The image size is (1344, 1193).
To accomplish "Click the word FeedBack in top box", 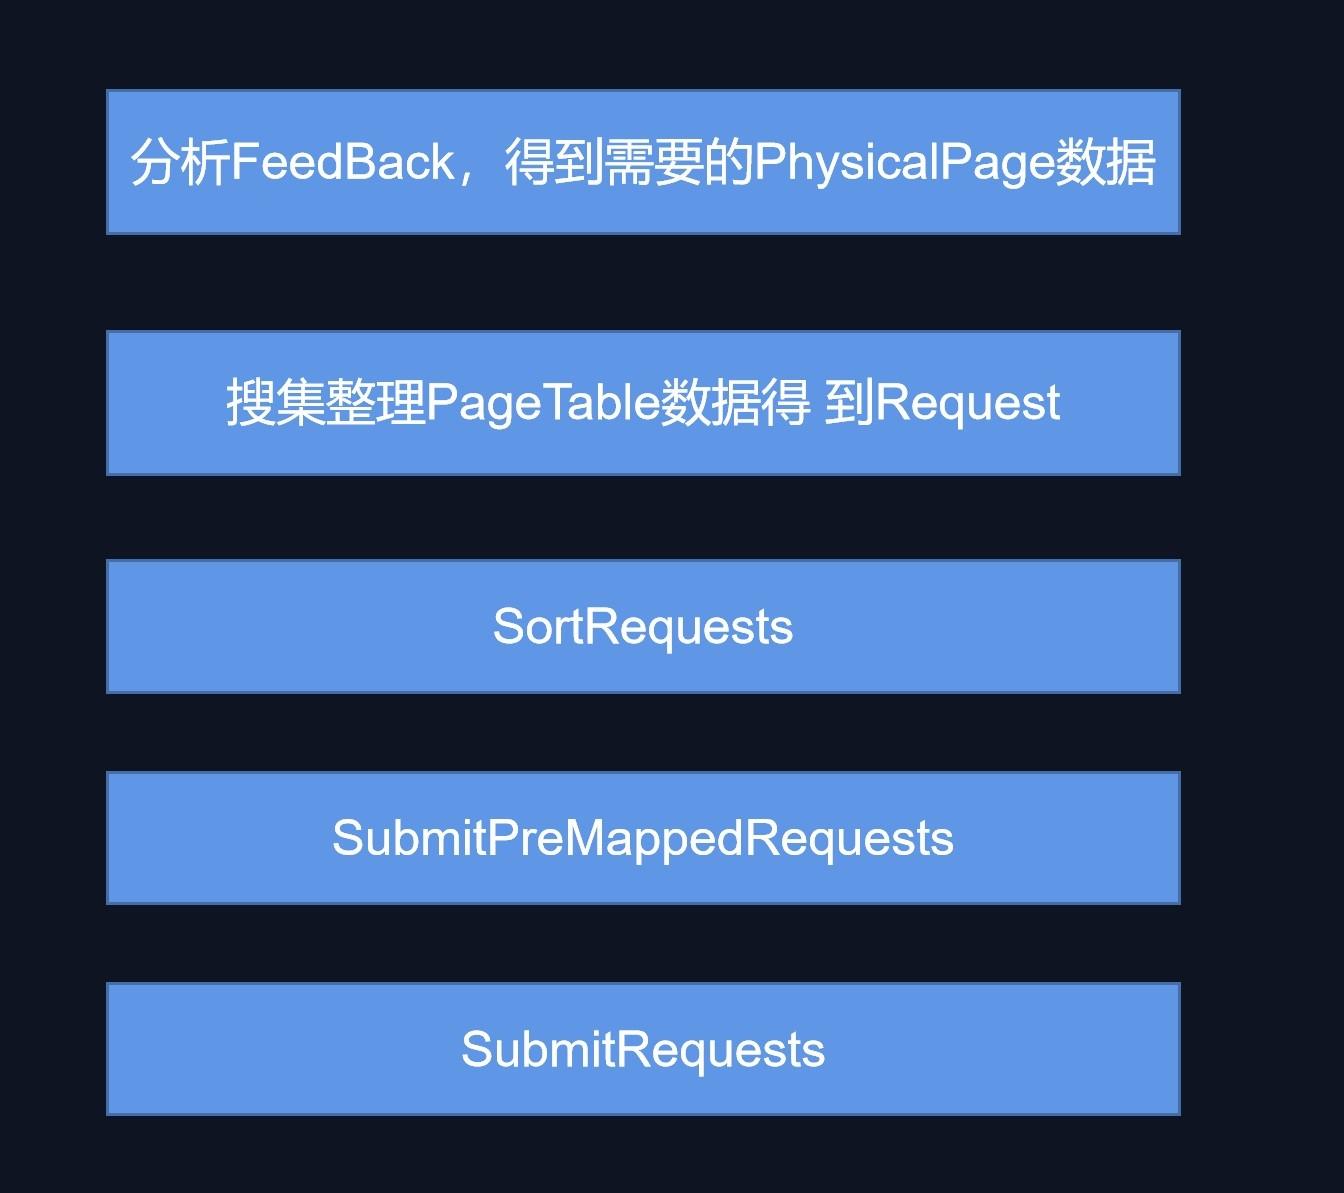I will (x=342, y=162).
